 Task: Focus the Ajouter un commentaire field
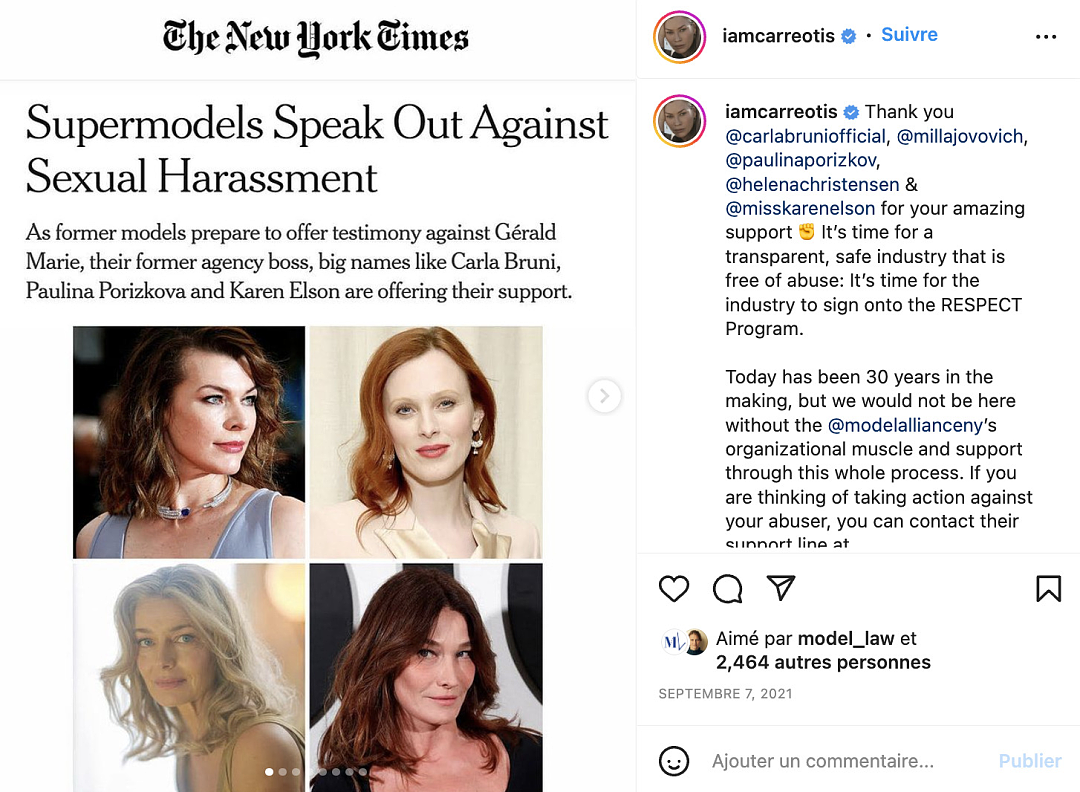(x=822, y=761)
